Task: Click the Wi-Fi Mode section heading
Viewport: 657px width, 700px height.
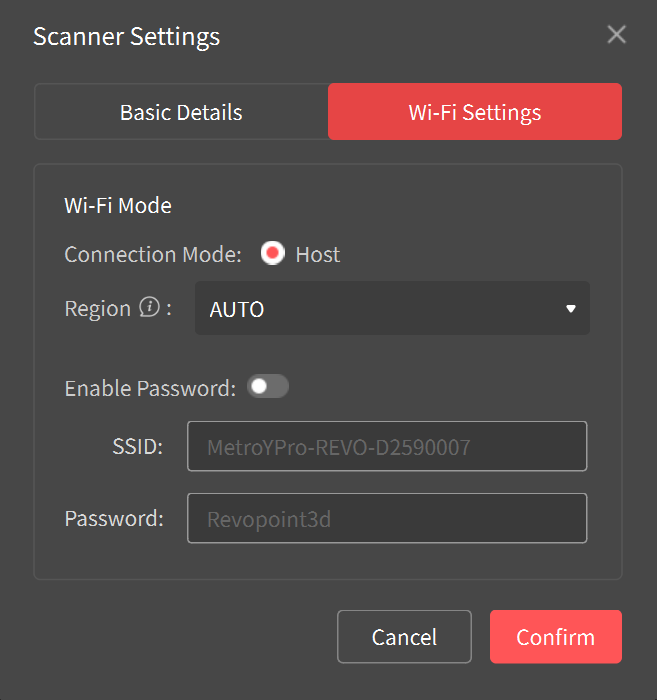Action: pyautogui.click(x=118, y=206)
